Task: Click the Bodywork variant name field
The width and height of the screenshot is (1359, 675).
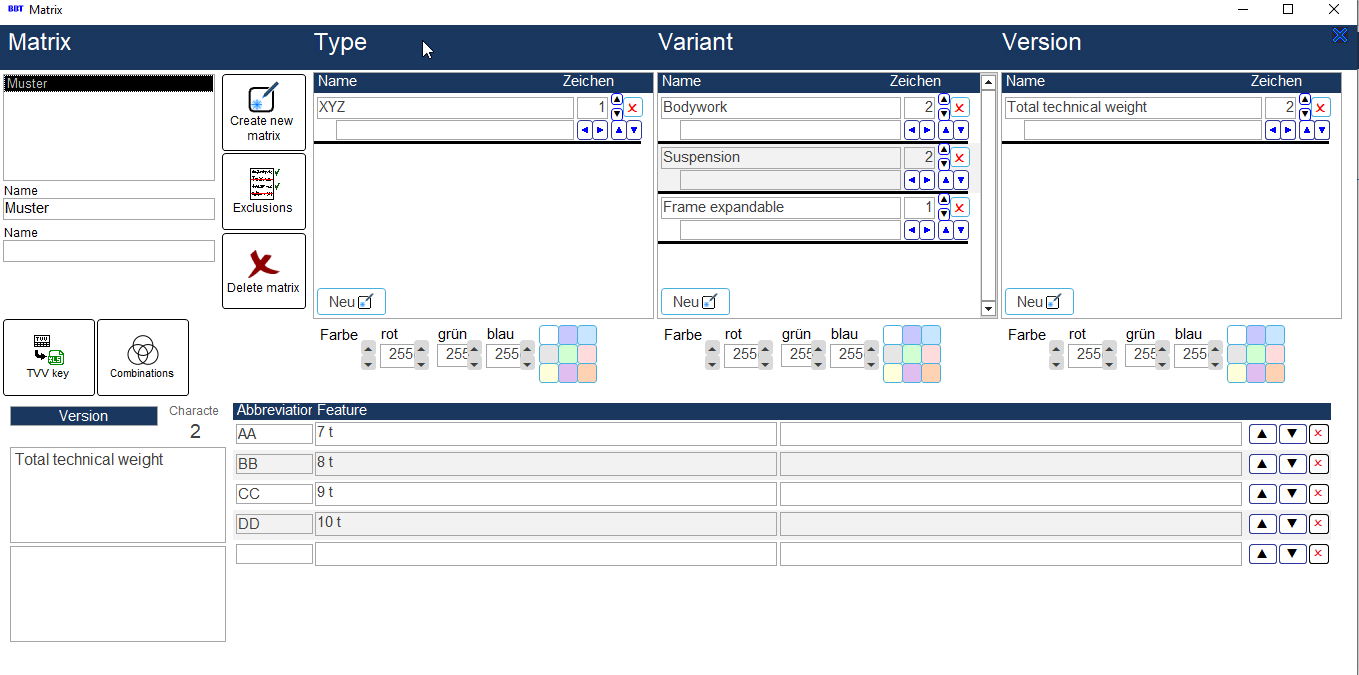Action: coord(781,108)
